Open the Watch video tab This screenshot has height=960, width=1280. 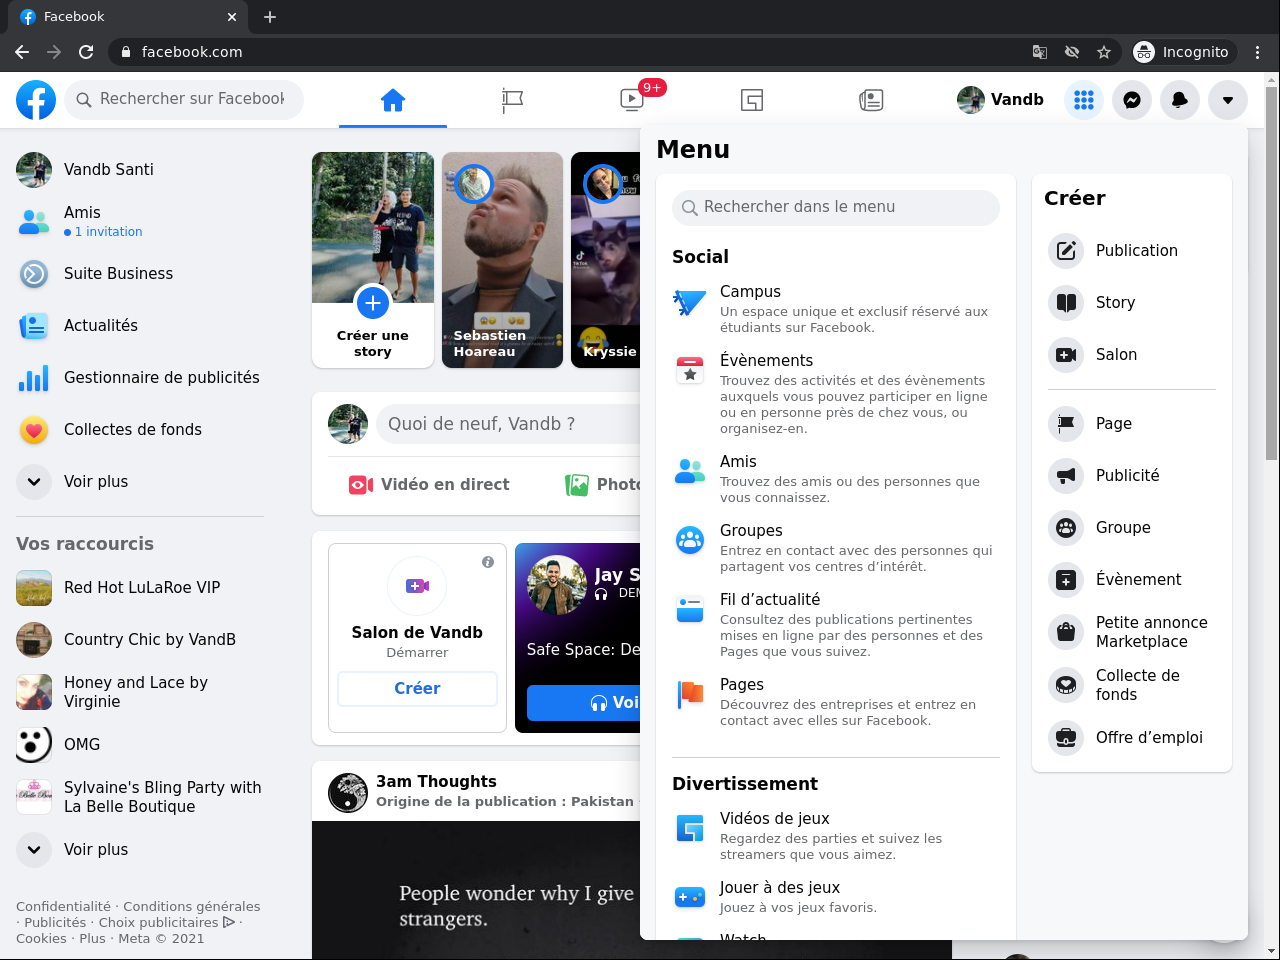(632, 100)
